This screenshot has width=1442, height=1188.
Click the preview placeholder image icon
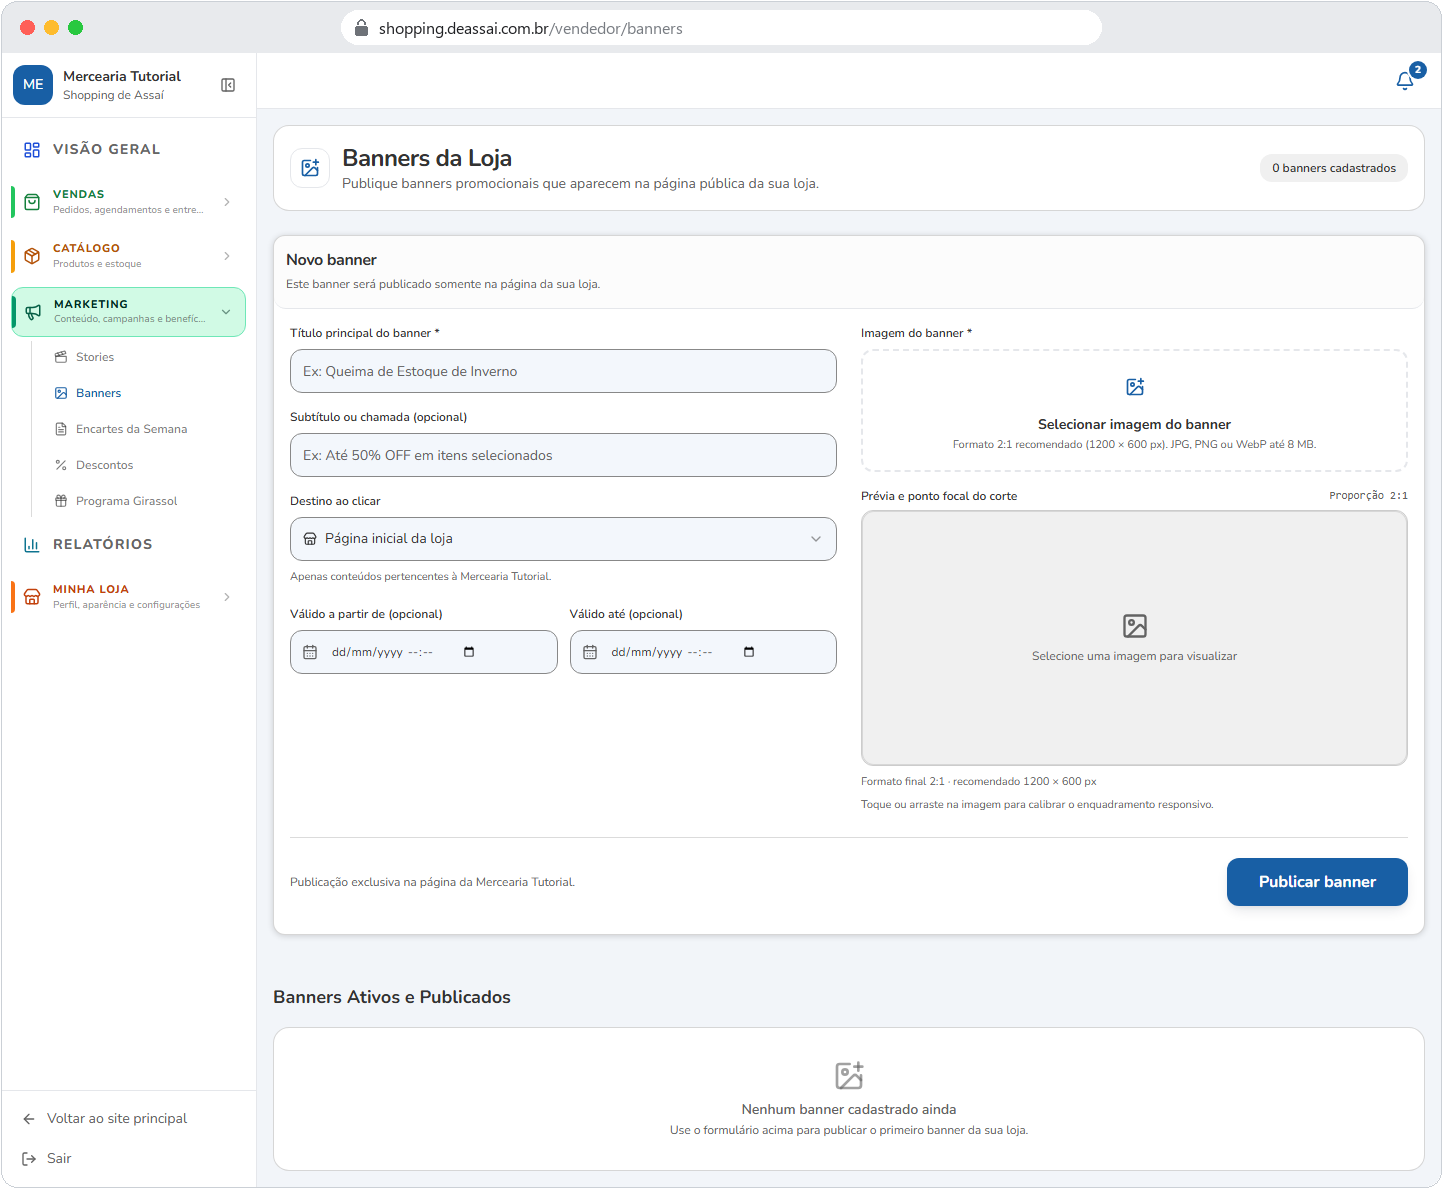(x=1135, y=626)
